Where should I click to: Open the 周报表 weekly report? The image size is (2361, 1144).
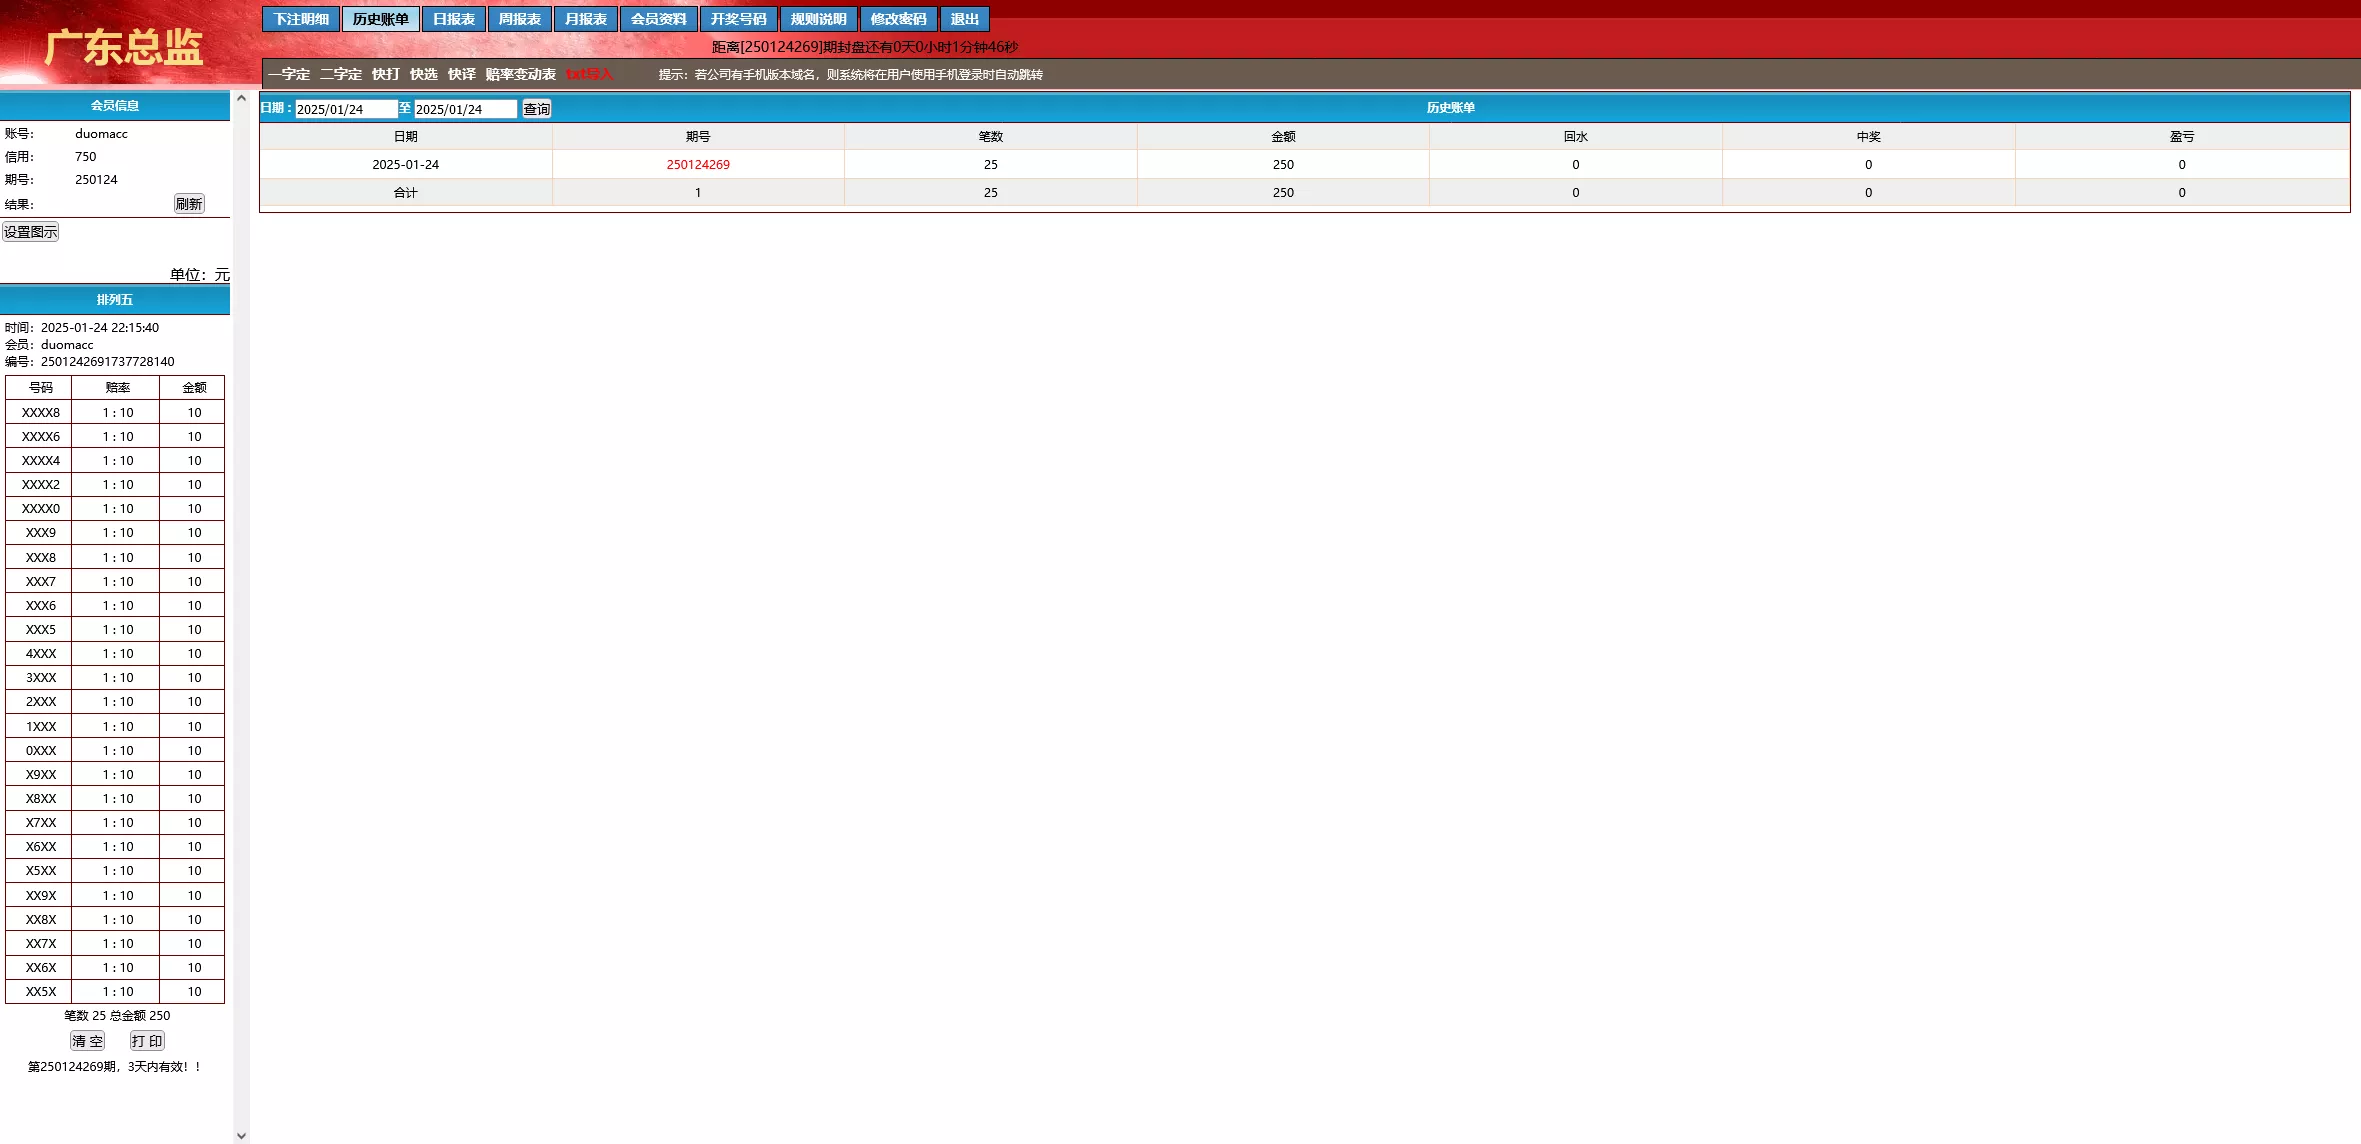pyautogui.click(x=519, y=19)
